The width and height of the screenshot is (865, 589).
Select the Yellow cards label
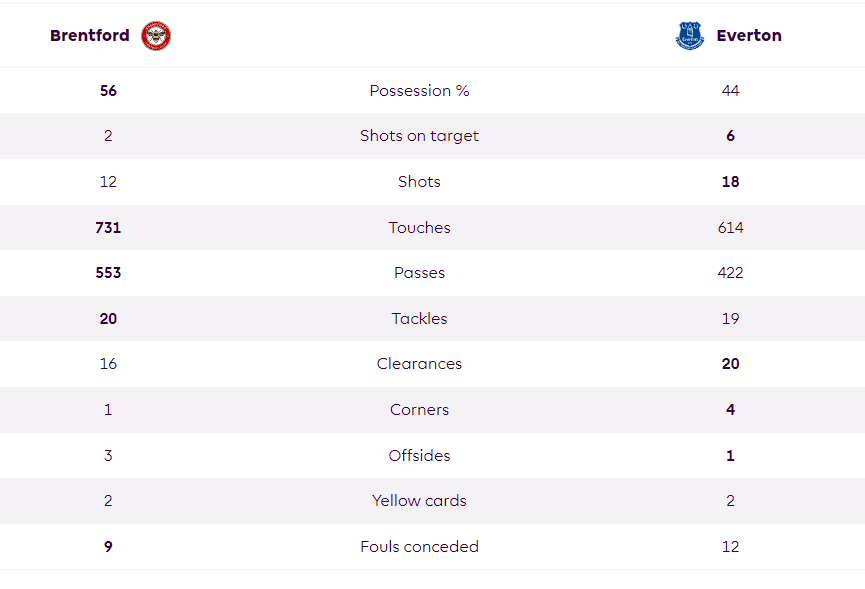(x=419, y=500)
